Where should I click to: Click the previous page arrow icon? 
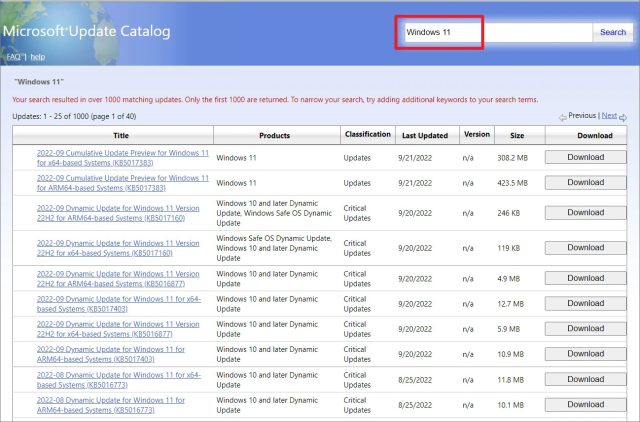[x=563, y=118]
